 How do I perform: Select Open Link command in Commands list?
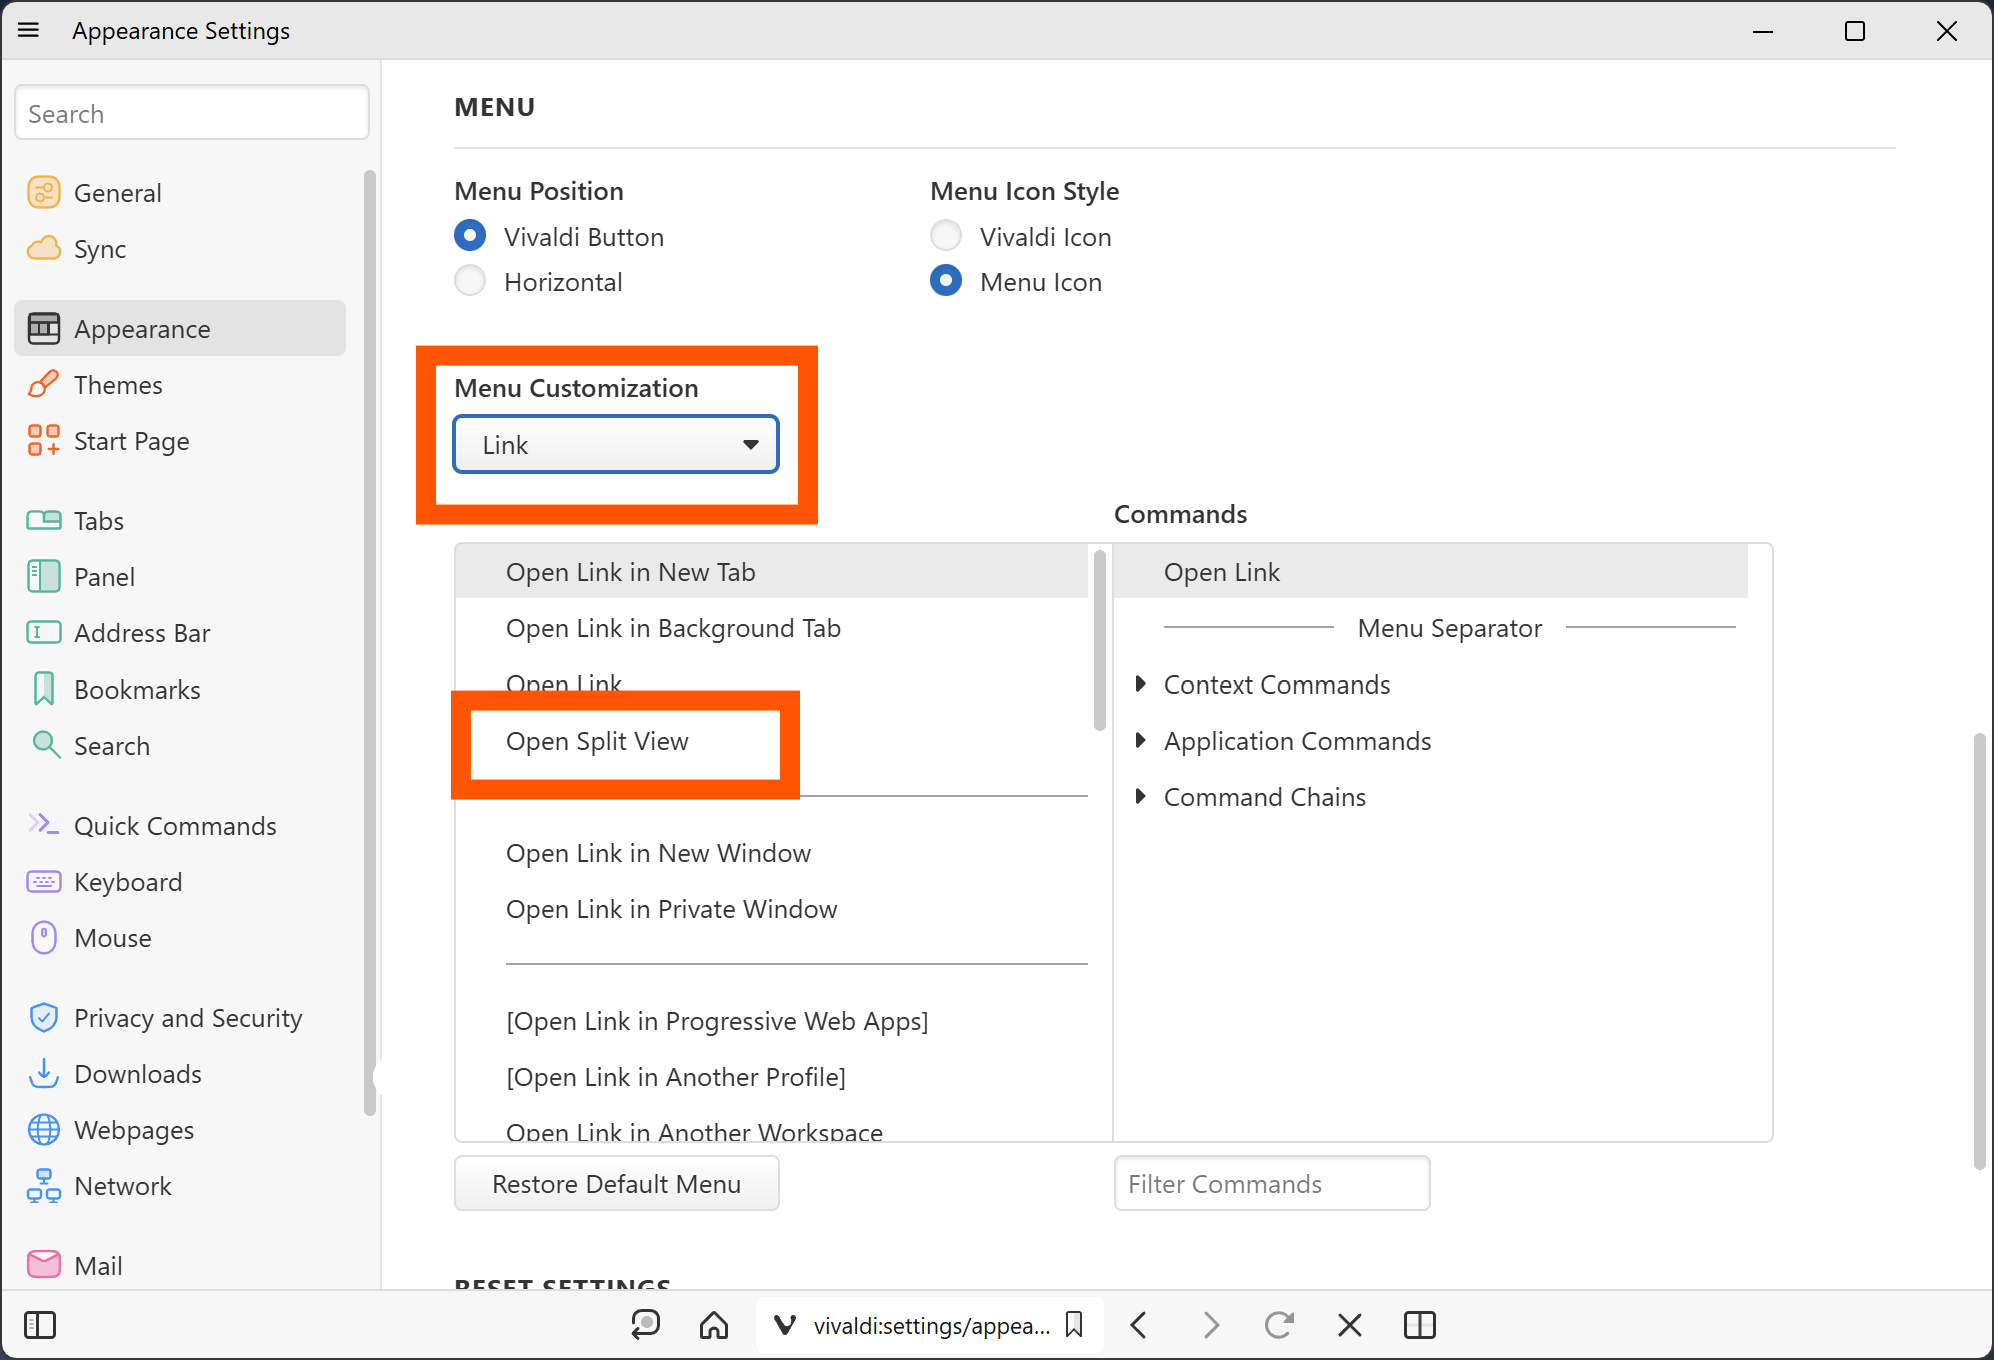(1431, 571)
